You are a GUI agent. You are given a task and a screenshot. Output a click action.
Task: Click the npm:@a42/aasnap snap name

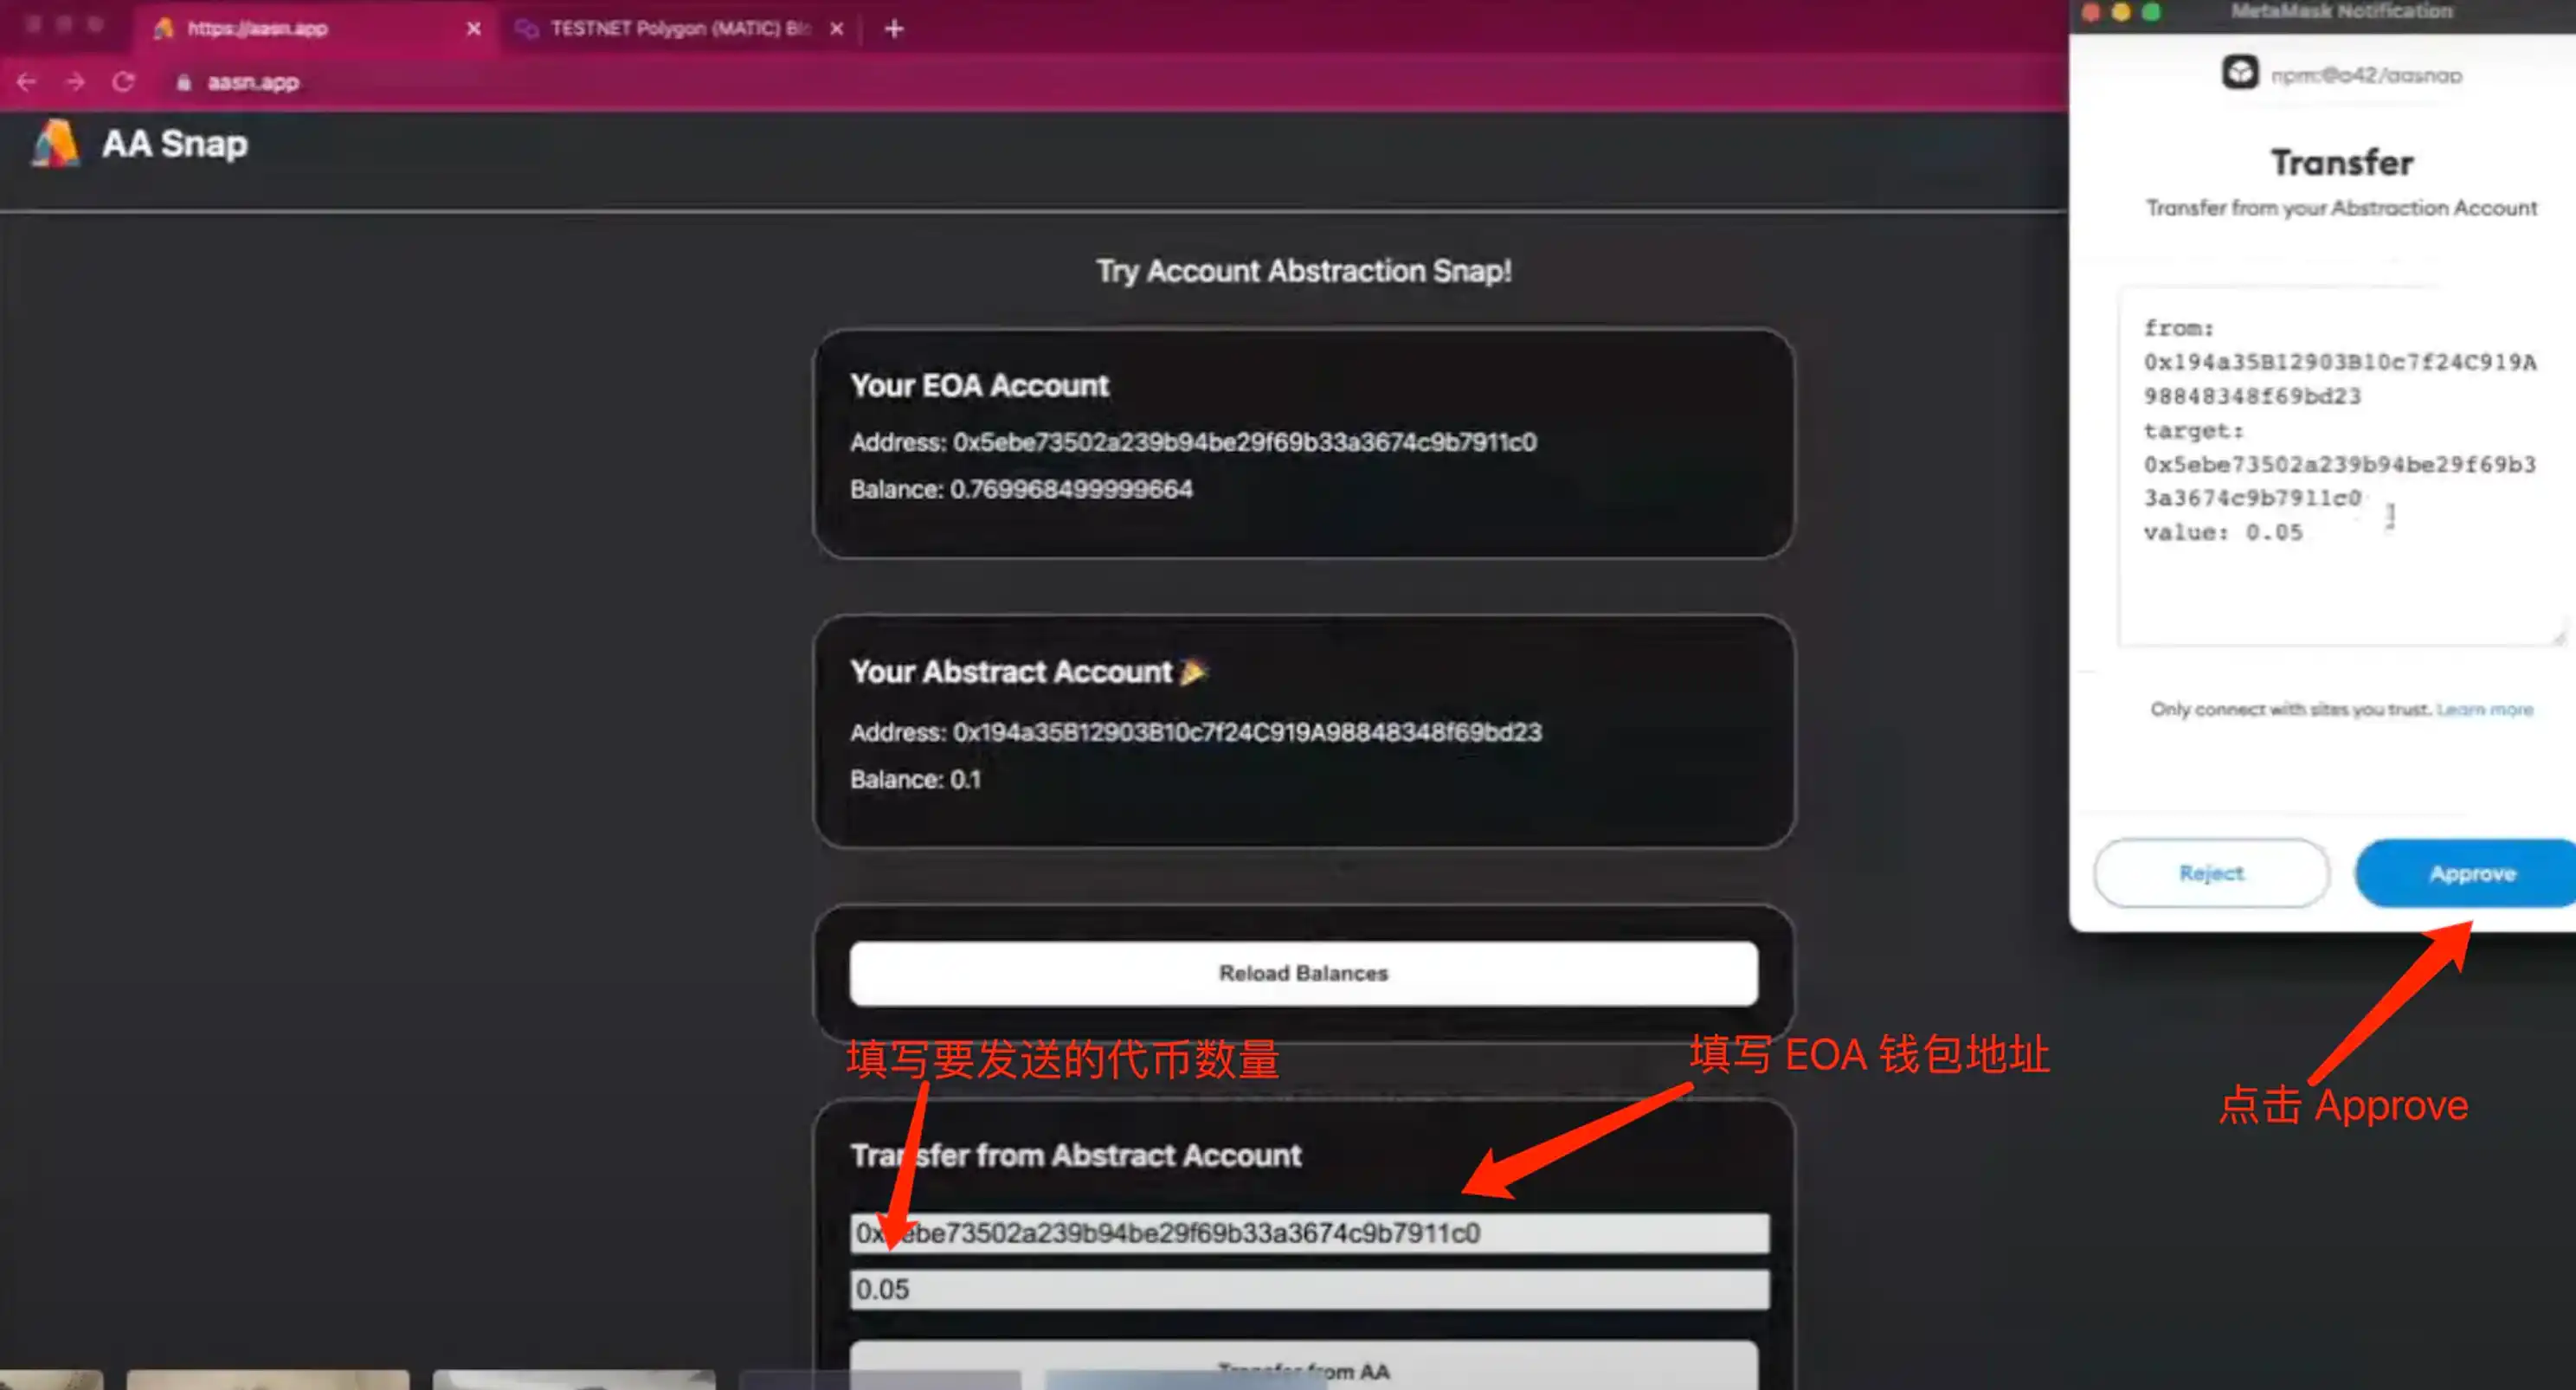(x=2366, y=75)
